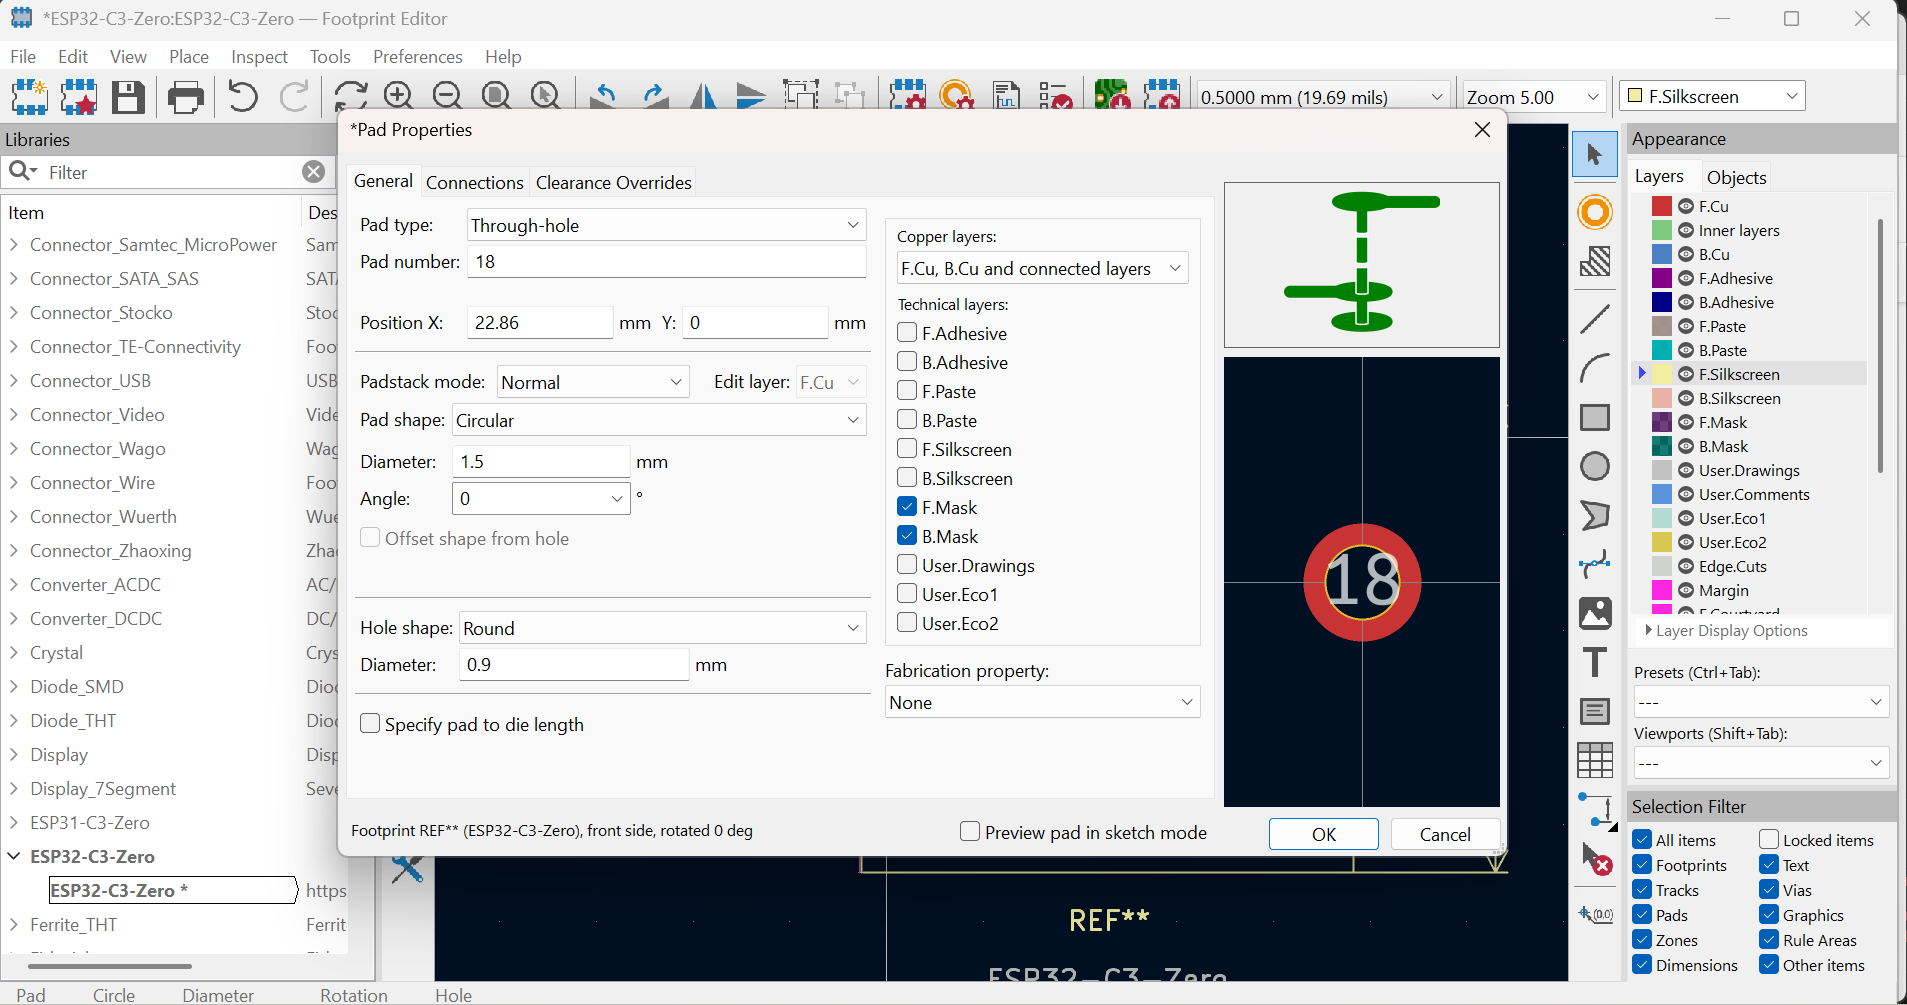Image resolution: width=1907 pixels, height=1005 pixels.
Task: Close the Pad Properties dialog
Action: [1482, 130]
